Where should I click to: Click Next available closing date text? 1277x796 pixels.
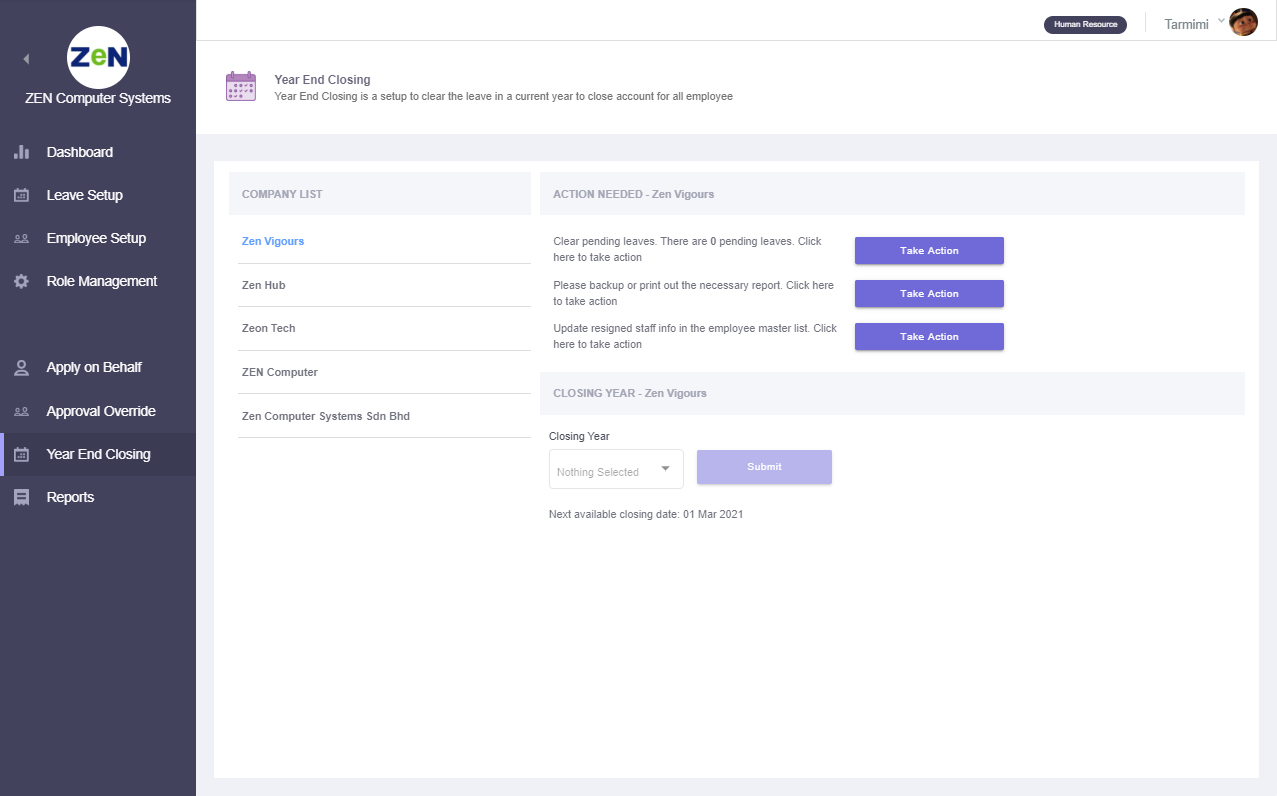click(x=646, y=514)
